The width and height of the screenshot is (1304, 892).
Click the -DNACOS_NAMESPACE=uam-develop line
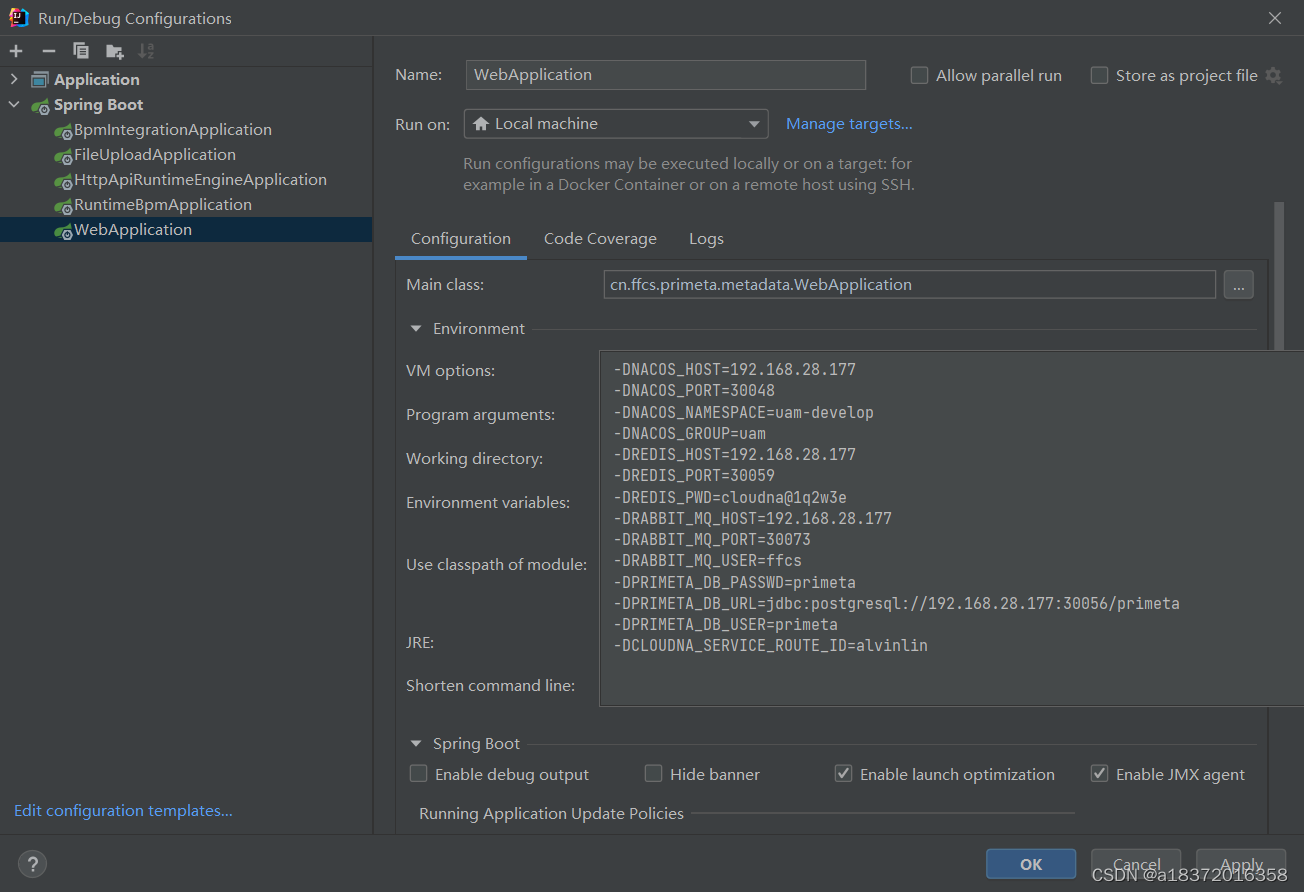(743, 412)
